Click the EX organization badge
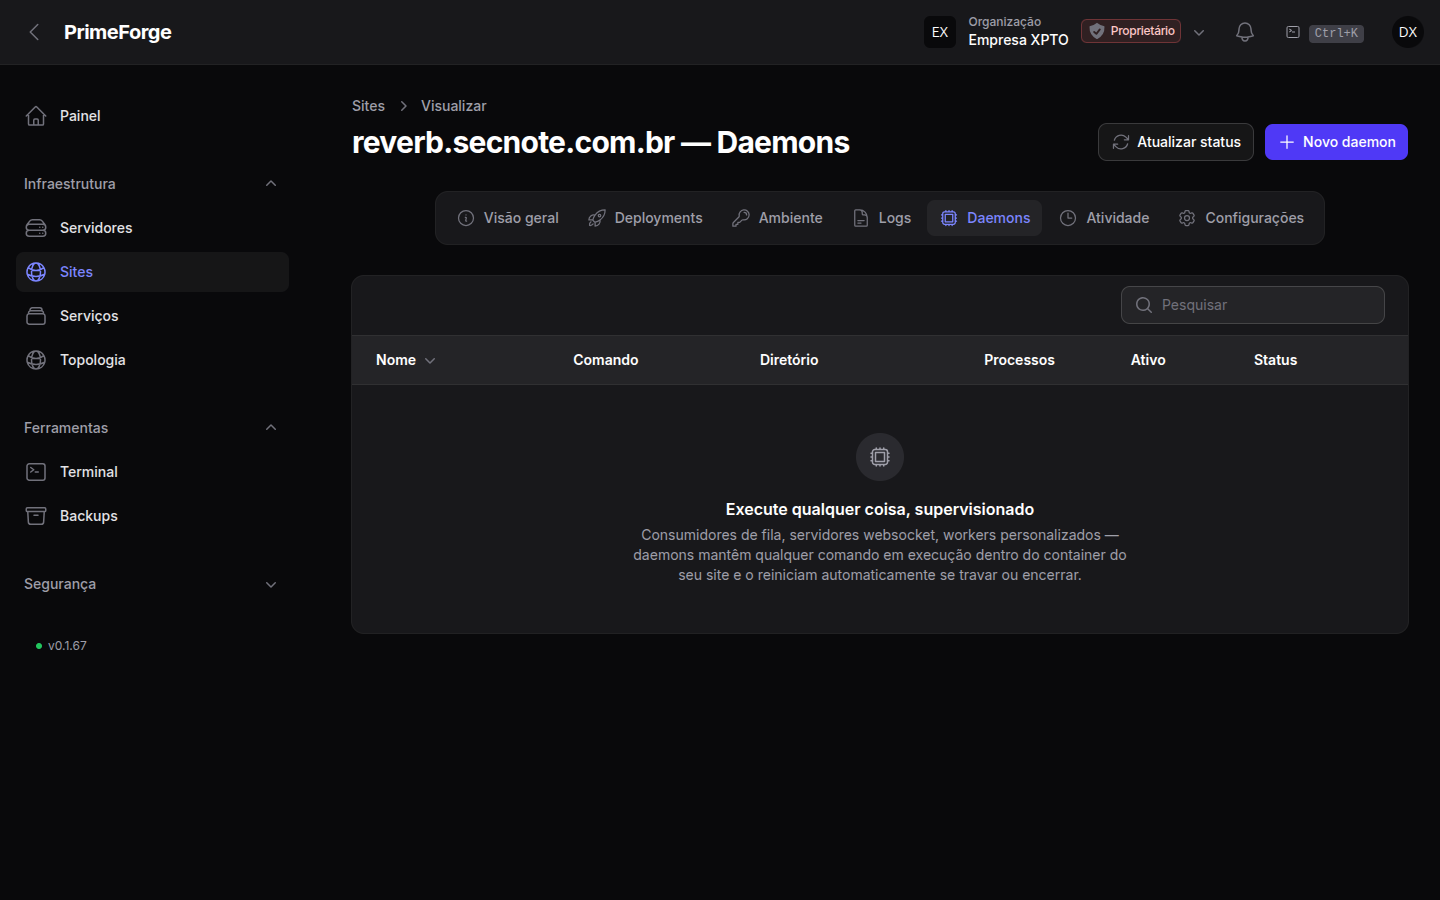 pyautogui.click(x=940, y=32)
